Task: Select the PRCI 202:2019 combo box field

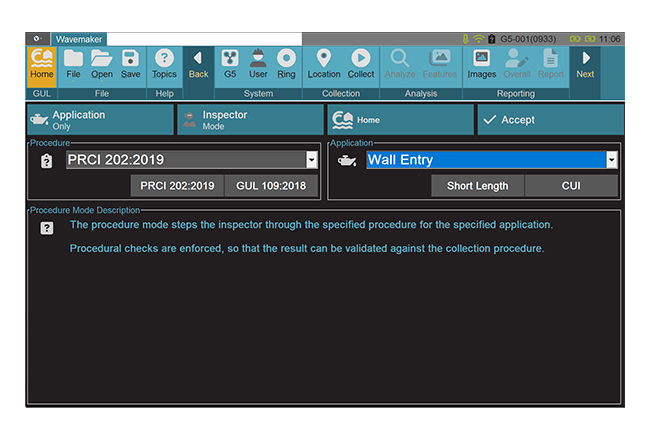Action: 192,160
